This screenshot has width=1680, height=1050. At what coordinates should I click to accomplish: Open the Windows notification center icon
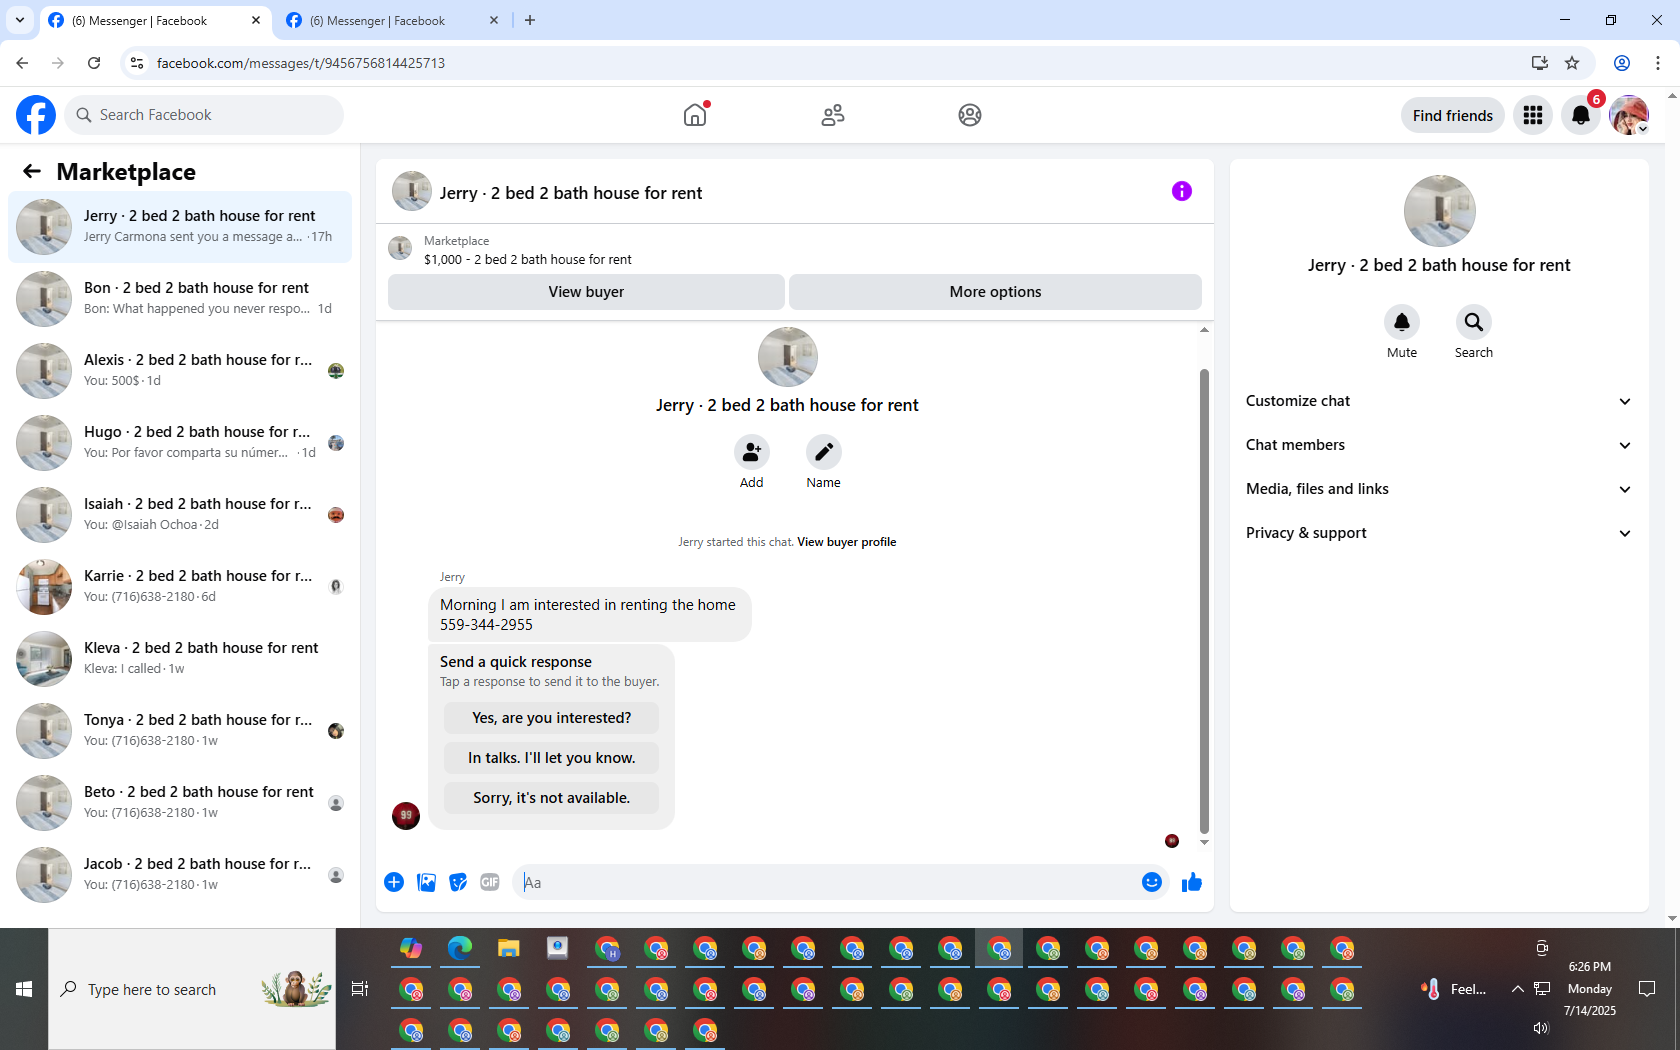1647,989
